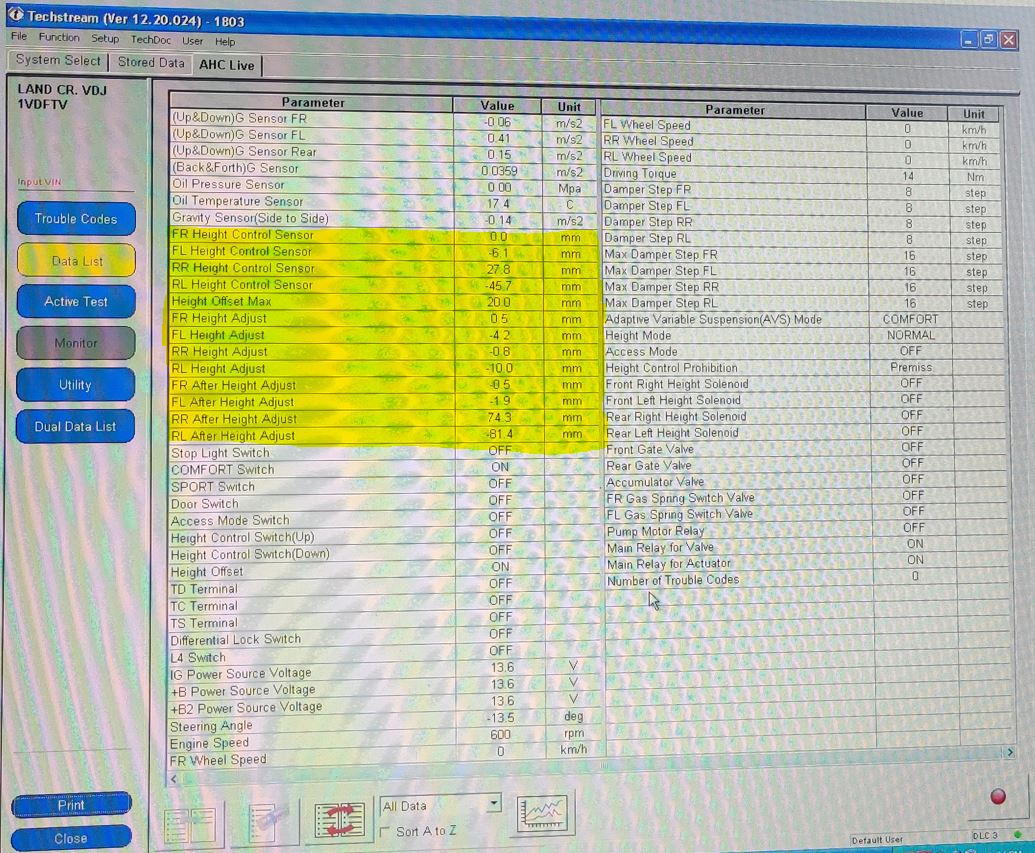Screen dimensions: 1035x853
Task: Select the FL Height Control Sensor row
Action: point(382,252)
